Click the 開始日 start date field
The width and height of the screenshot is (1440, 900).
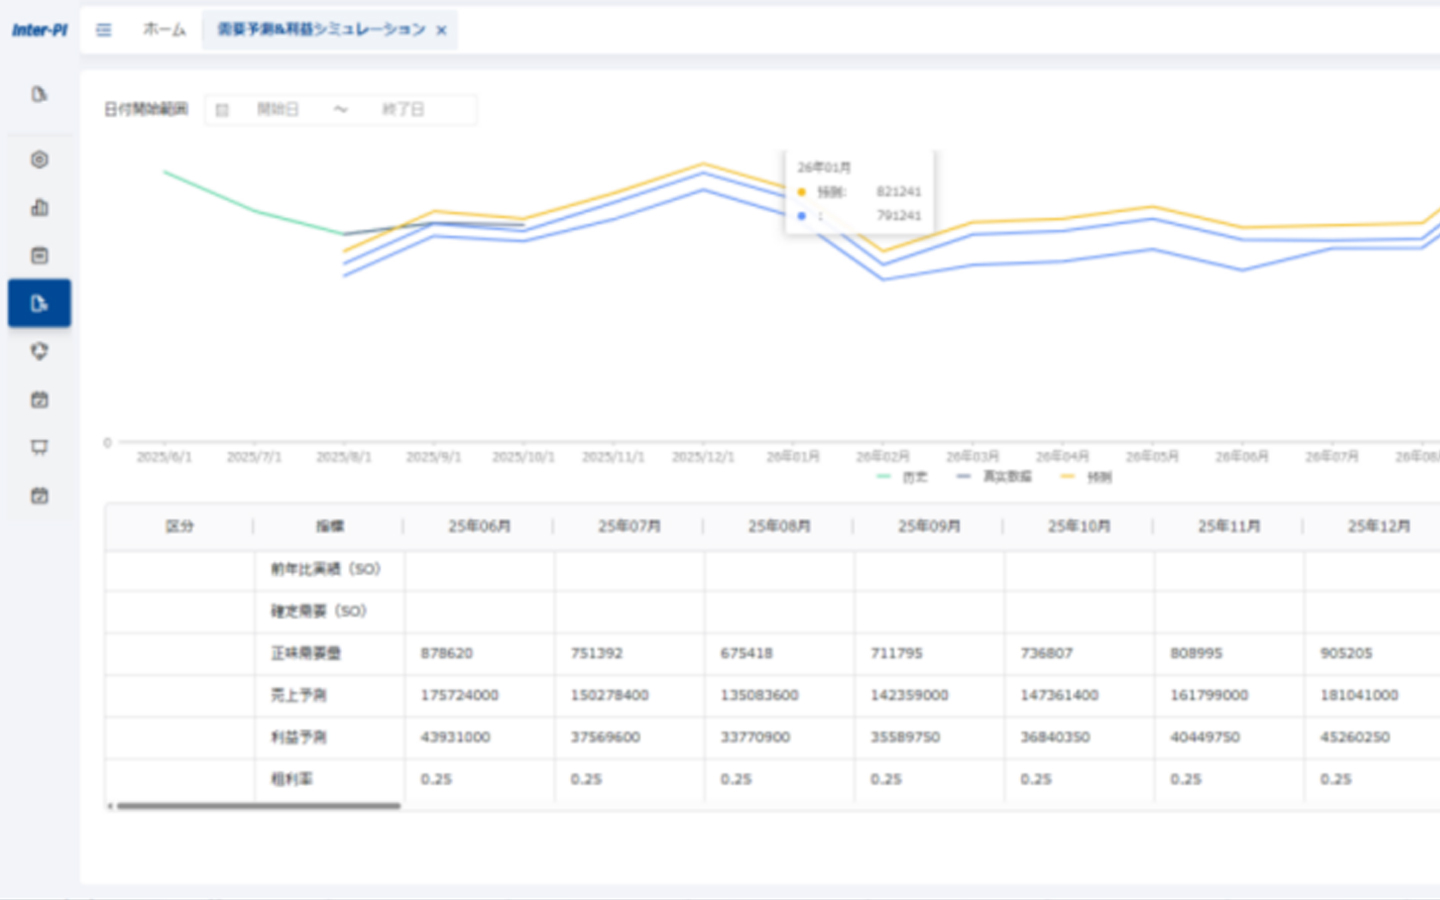[x=278, y=109]
